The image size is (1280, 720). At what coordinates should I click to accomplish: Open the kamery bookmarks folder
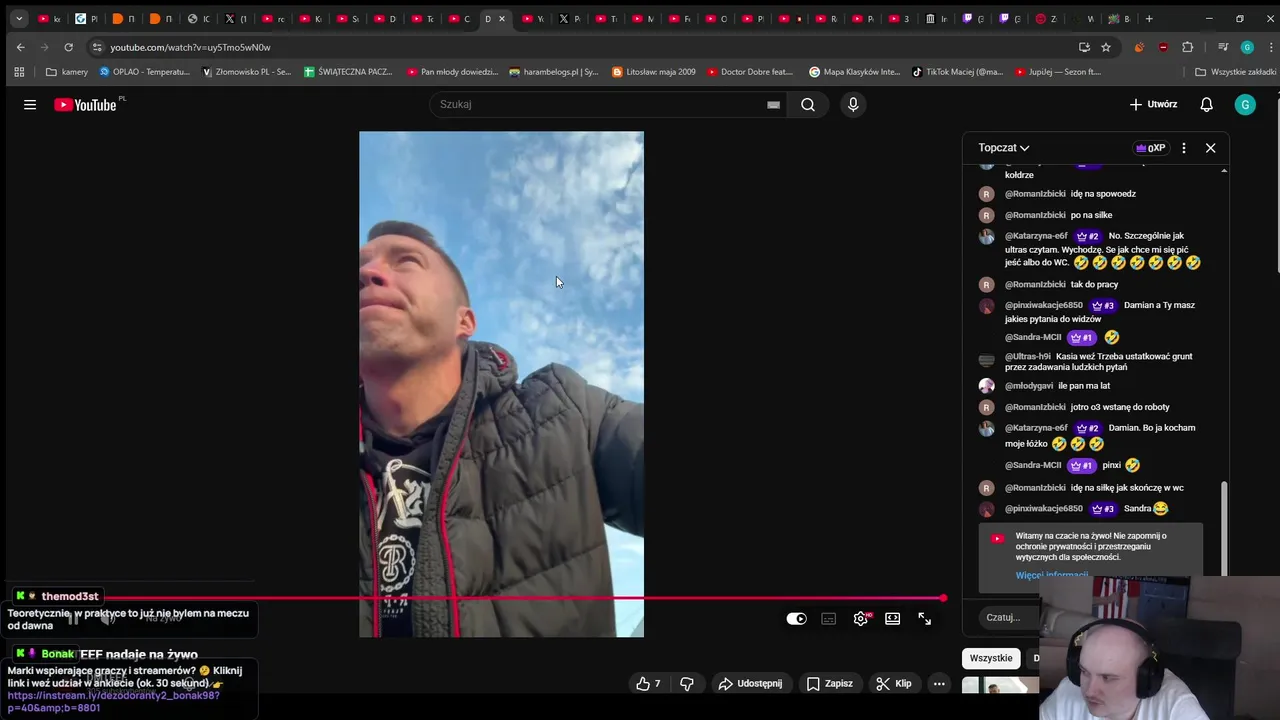[x=67, y=72]
